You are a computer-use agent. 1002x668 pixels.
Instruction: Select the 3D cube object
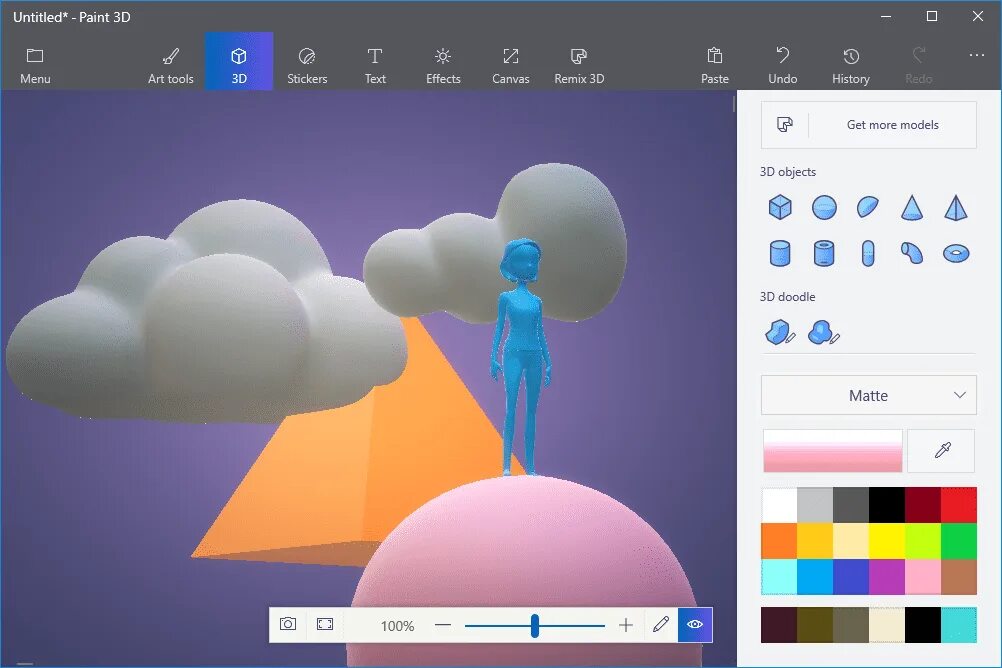780,207
